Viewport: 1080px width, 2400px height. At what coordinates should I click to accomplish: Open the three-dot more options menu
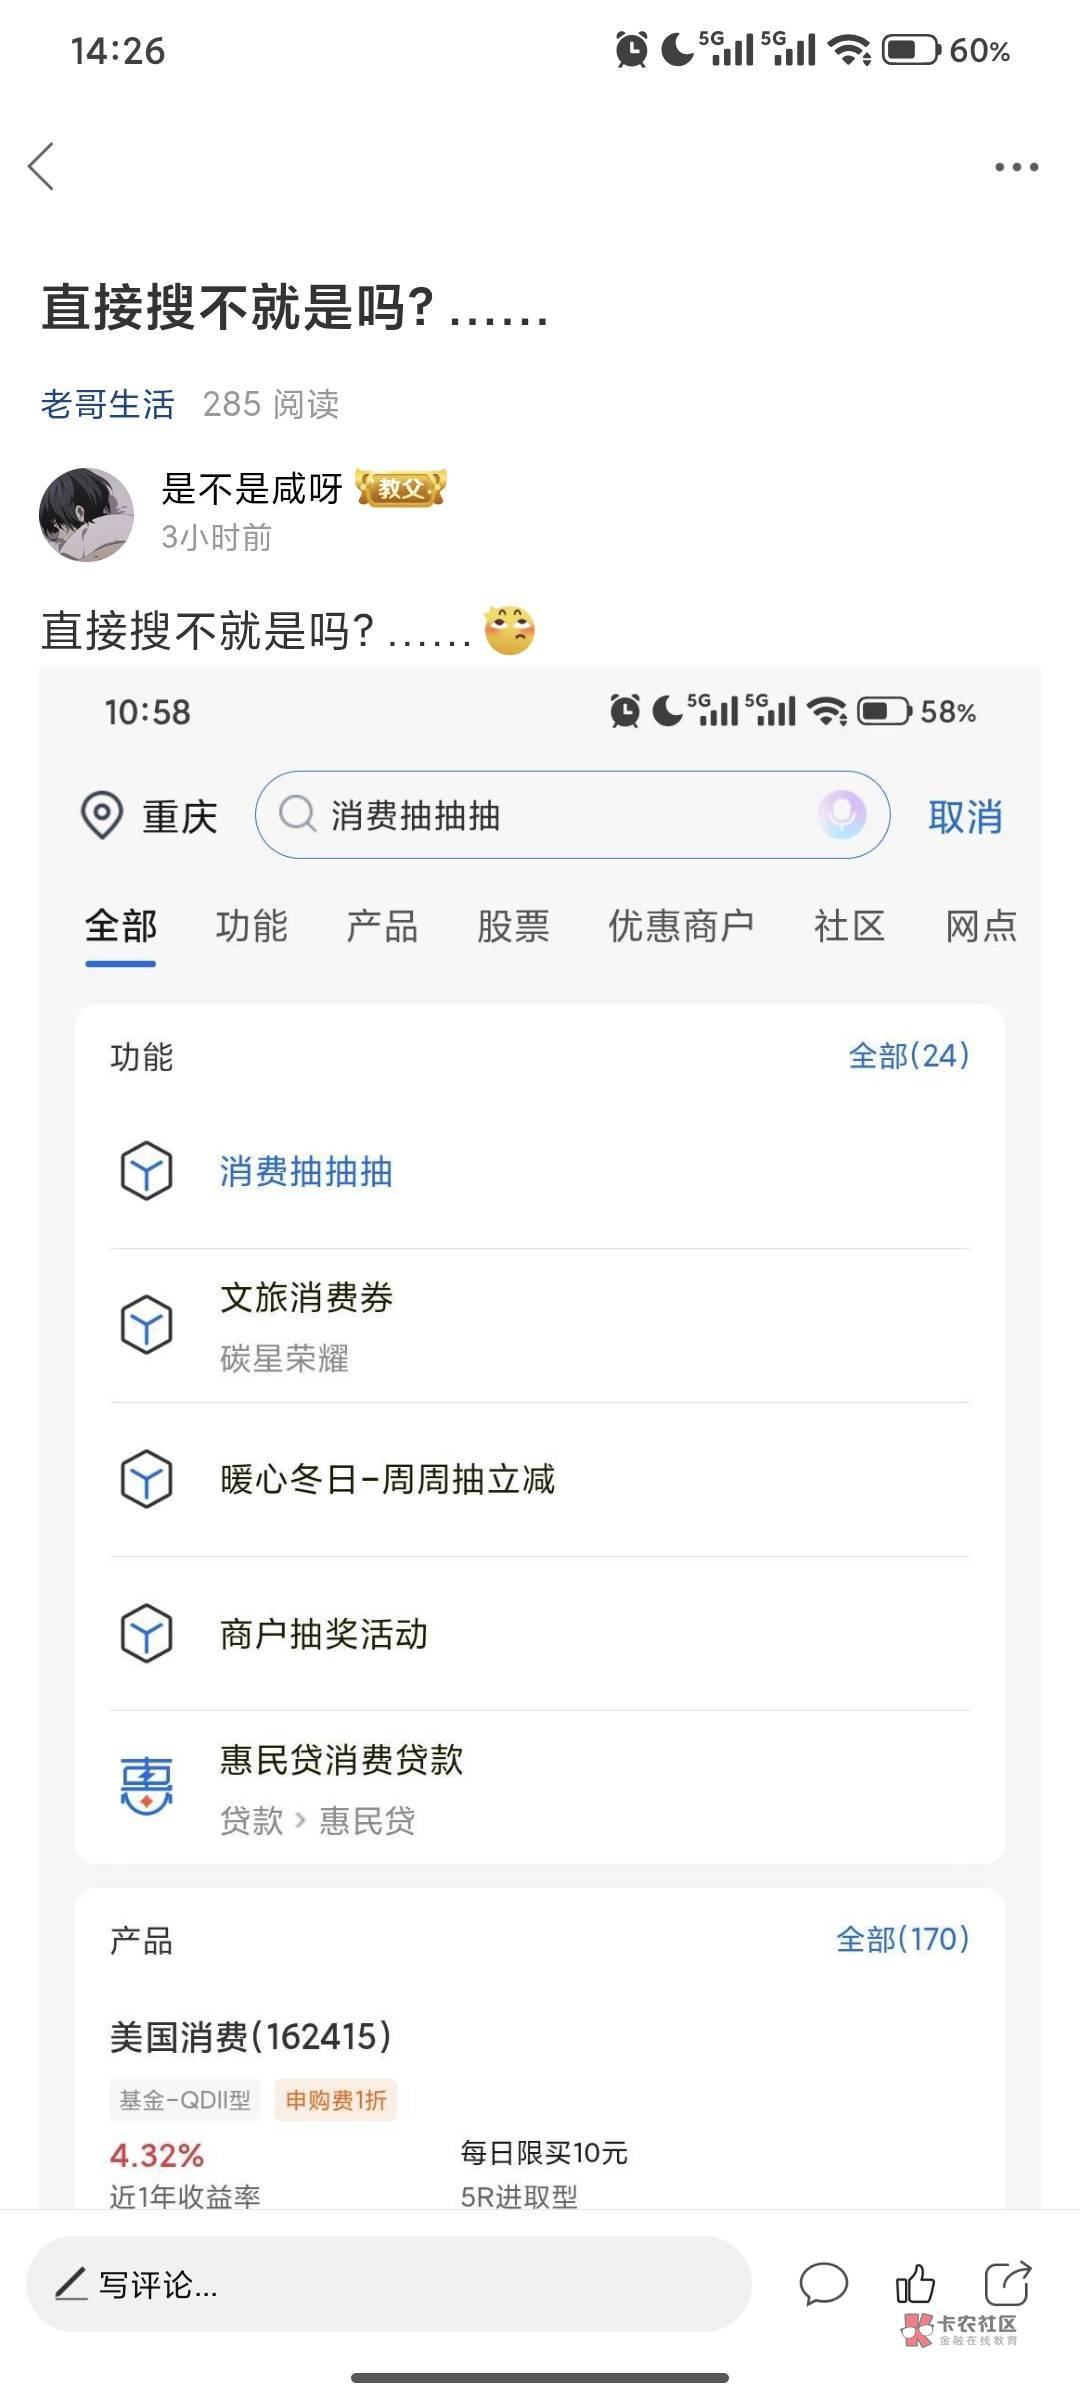click(x=1016, y=167)
